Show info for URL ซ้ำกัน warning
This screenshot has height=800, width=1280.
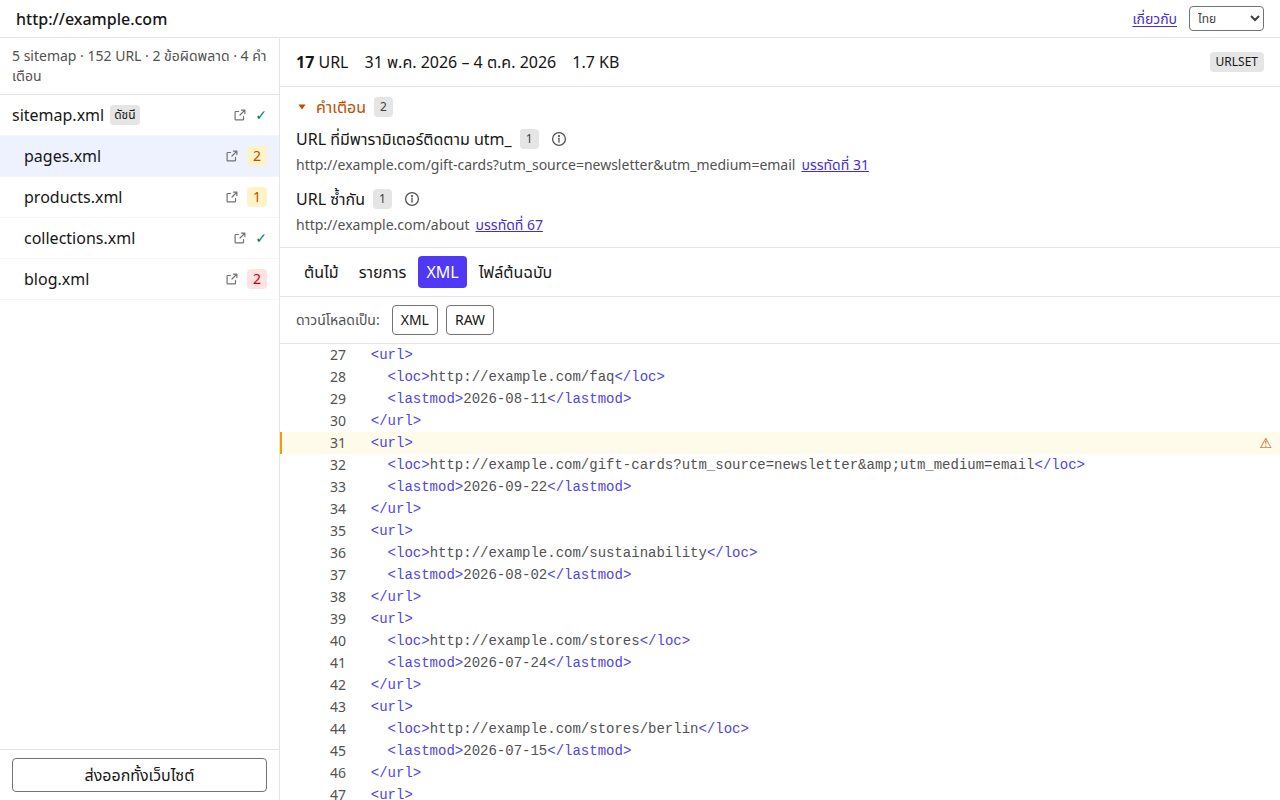pyautogui.click(x=412, y=199)
